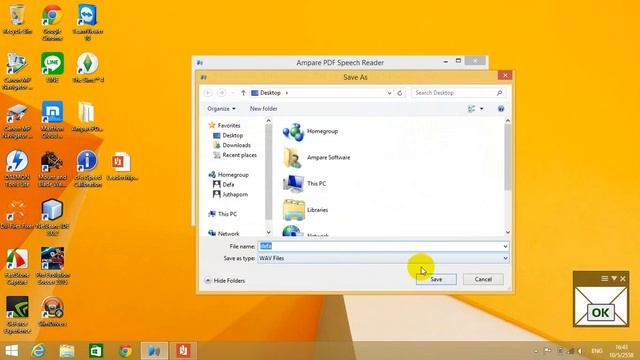Select Defa under Homegroup
The width and height of the screenshot is (640, 360).
(x=228, y=184)
